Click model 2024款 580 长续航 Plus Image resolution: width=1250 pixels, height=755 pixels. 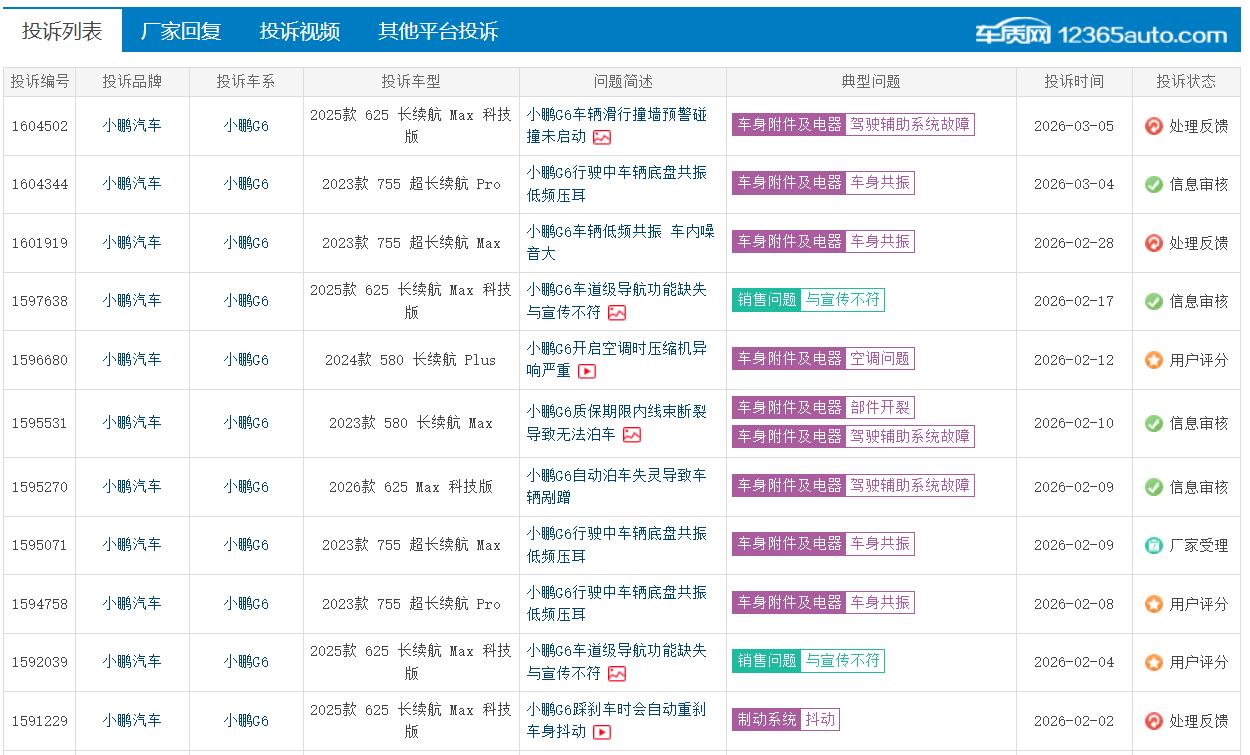(411, 360)
